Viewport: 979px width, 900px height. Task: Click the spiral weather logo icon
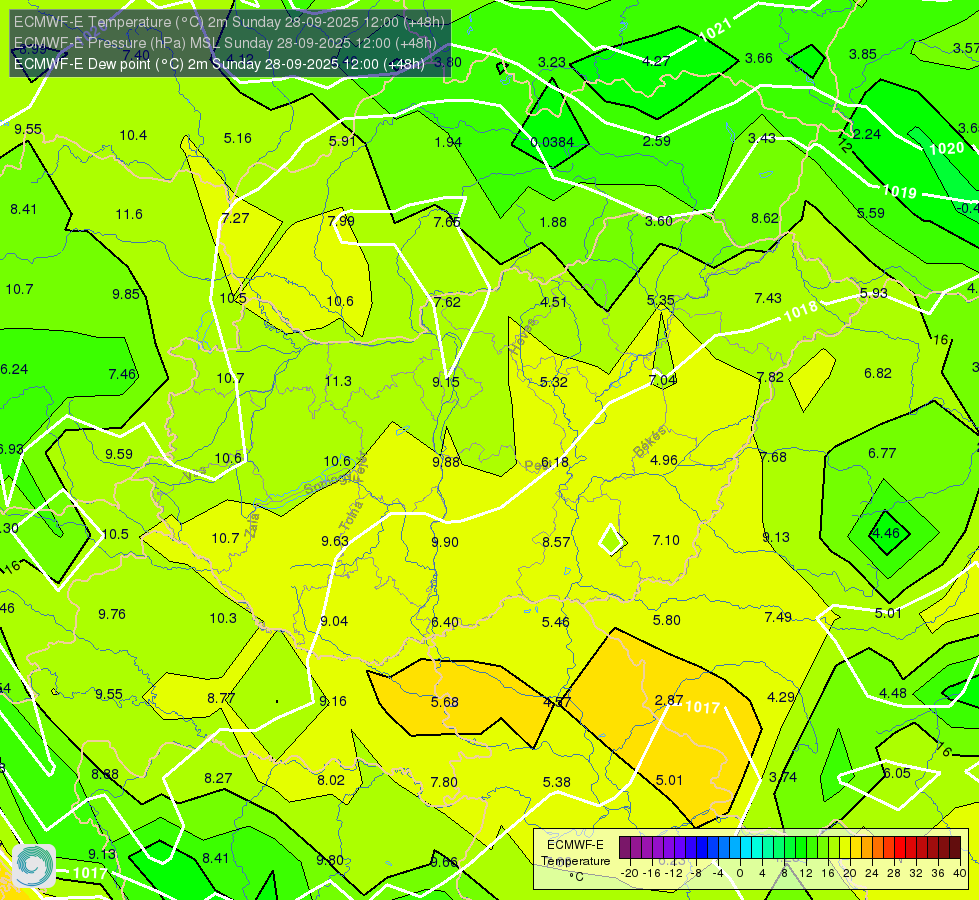[34, 866]
